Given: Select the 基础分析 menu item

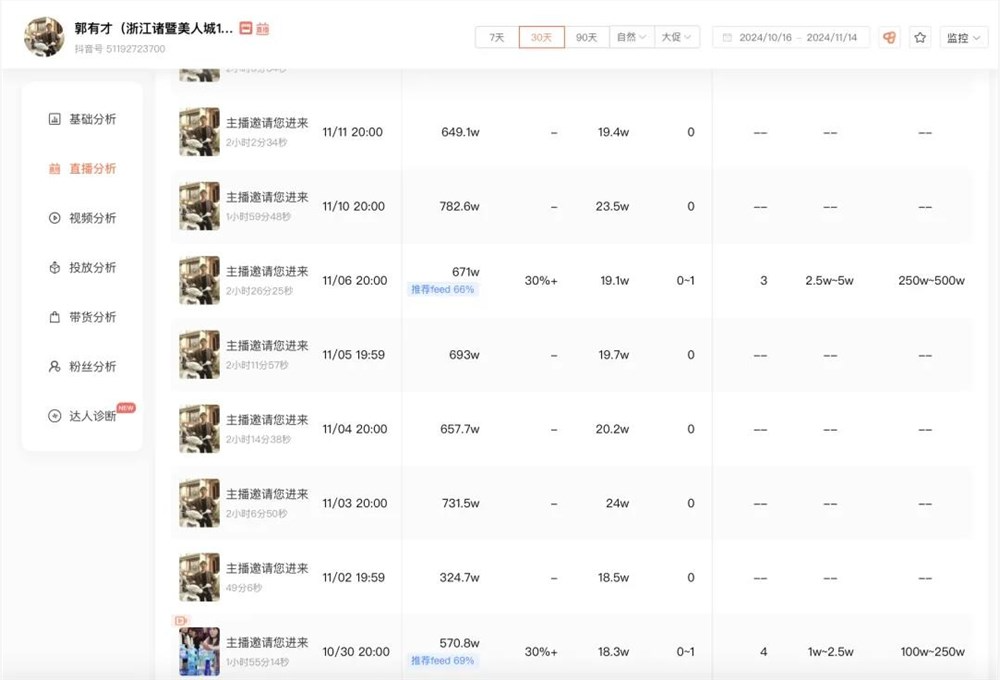Looking at the screenshot, I should tap(88, 117).
